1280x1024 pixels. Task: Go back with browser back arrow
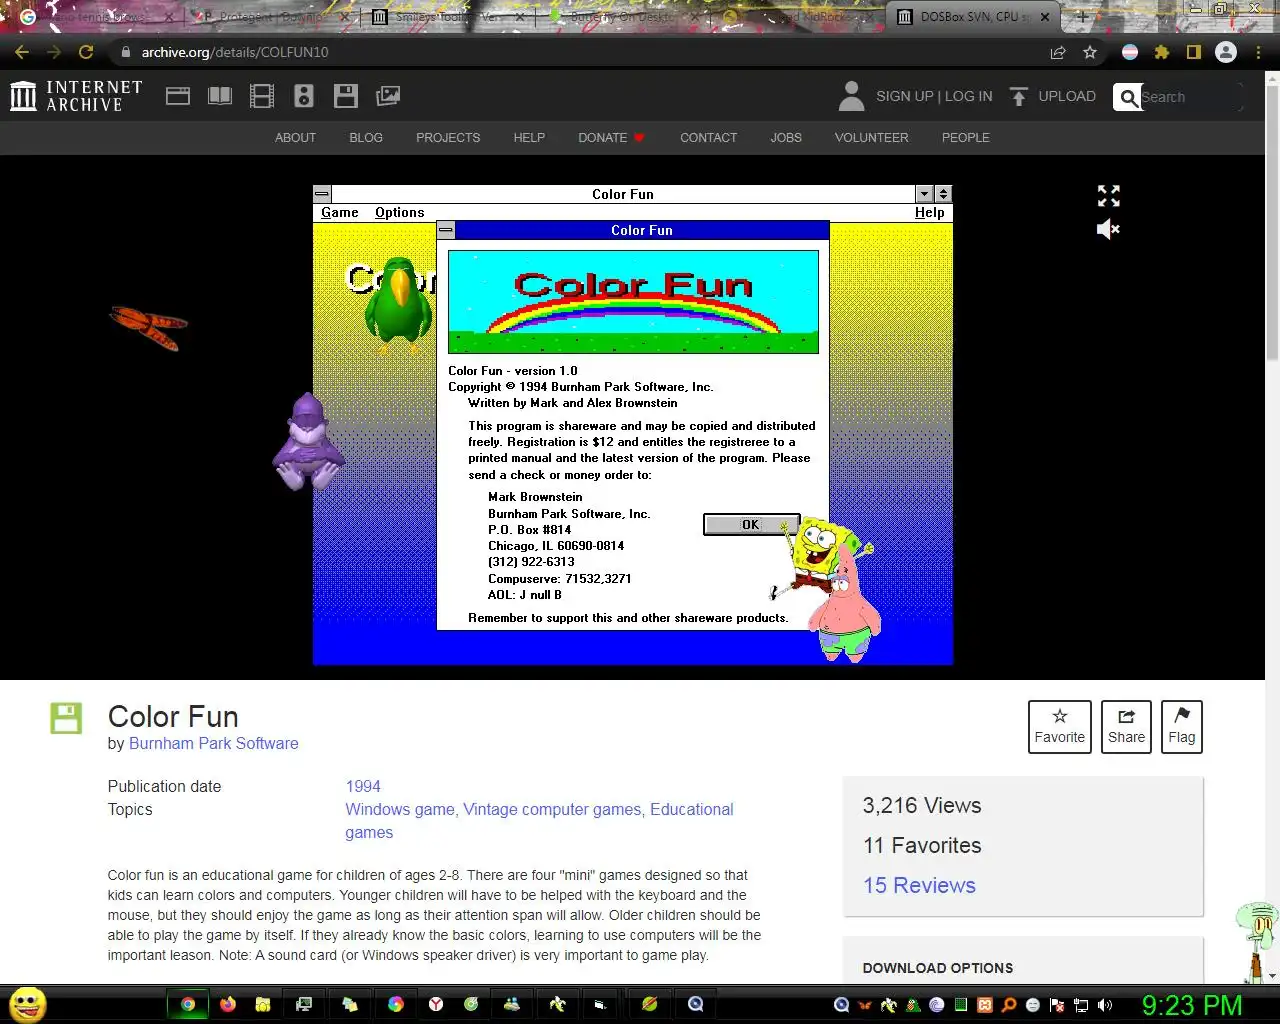22,52
